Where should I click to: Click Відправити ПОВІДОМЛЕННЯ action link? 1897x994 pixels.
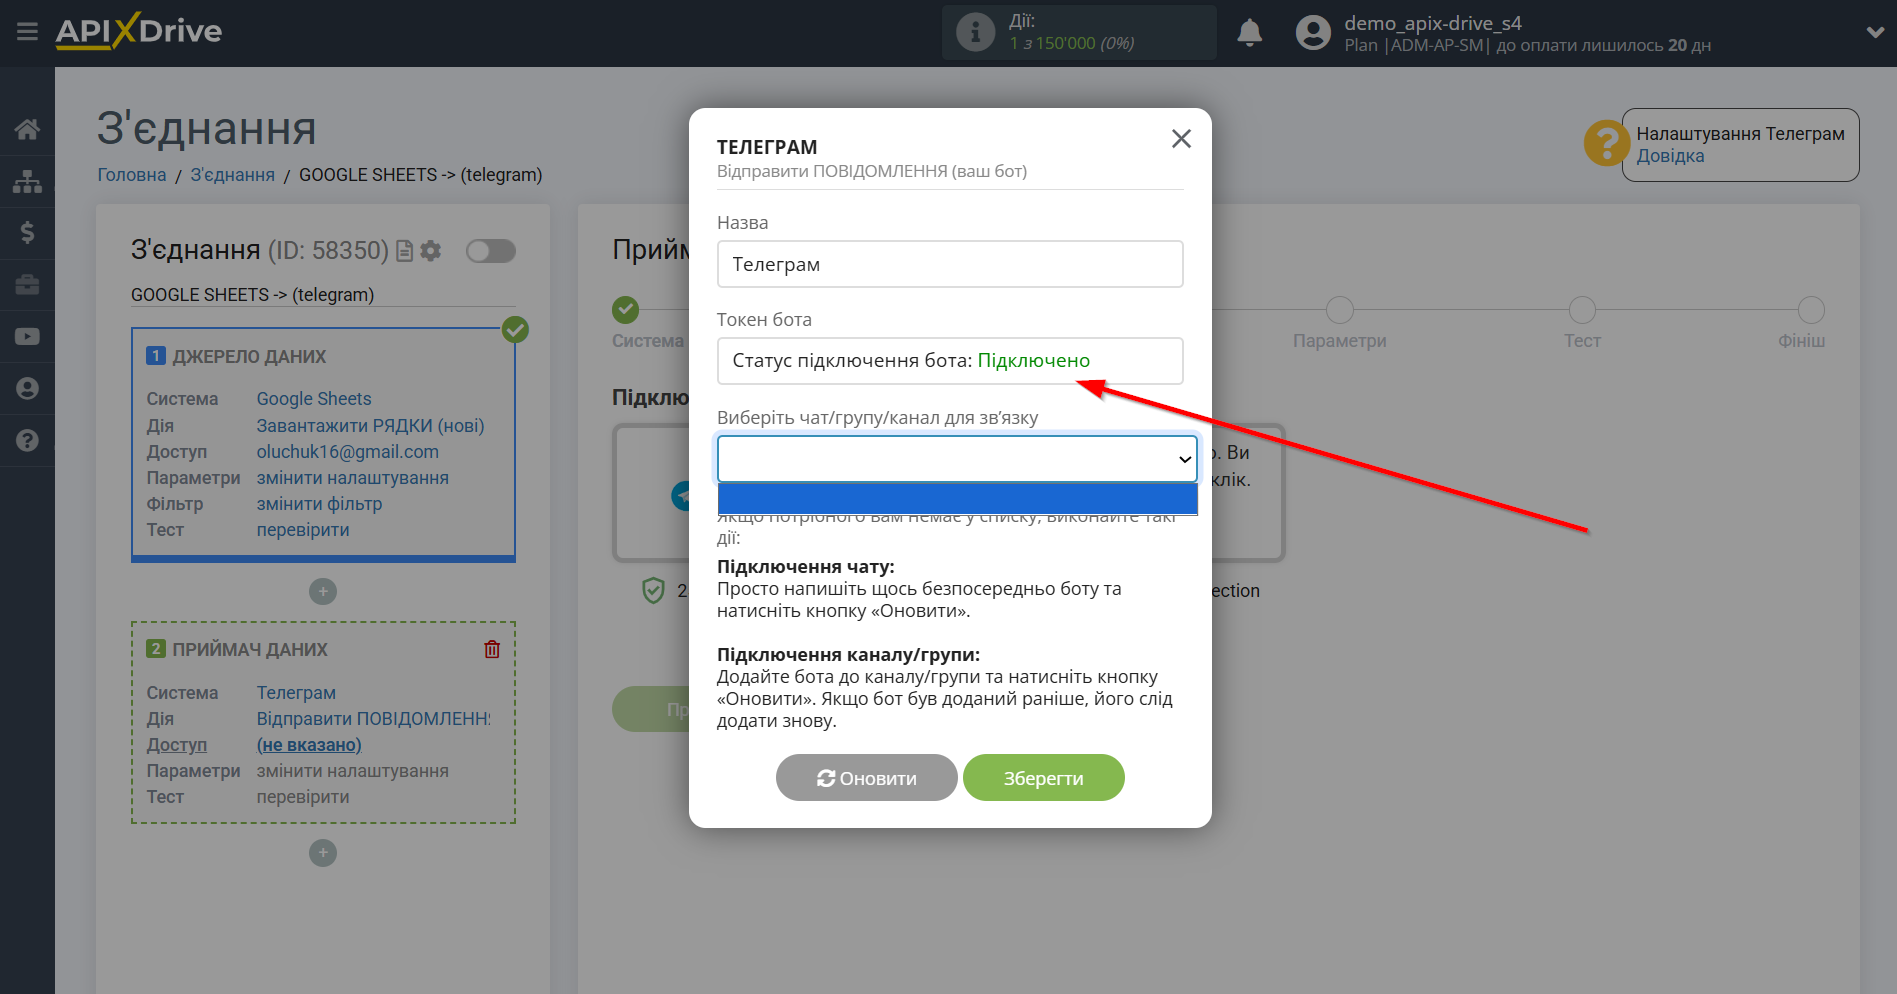[374, 719]
